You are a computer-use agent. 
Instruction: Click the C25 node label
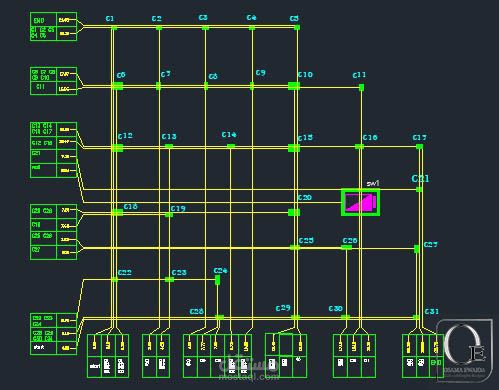pyautogui.click(x=306, y=241)
